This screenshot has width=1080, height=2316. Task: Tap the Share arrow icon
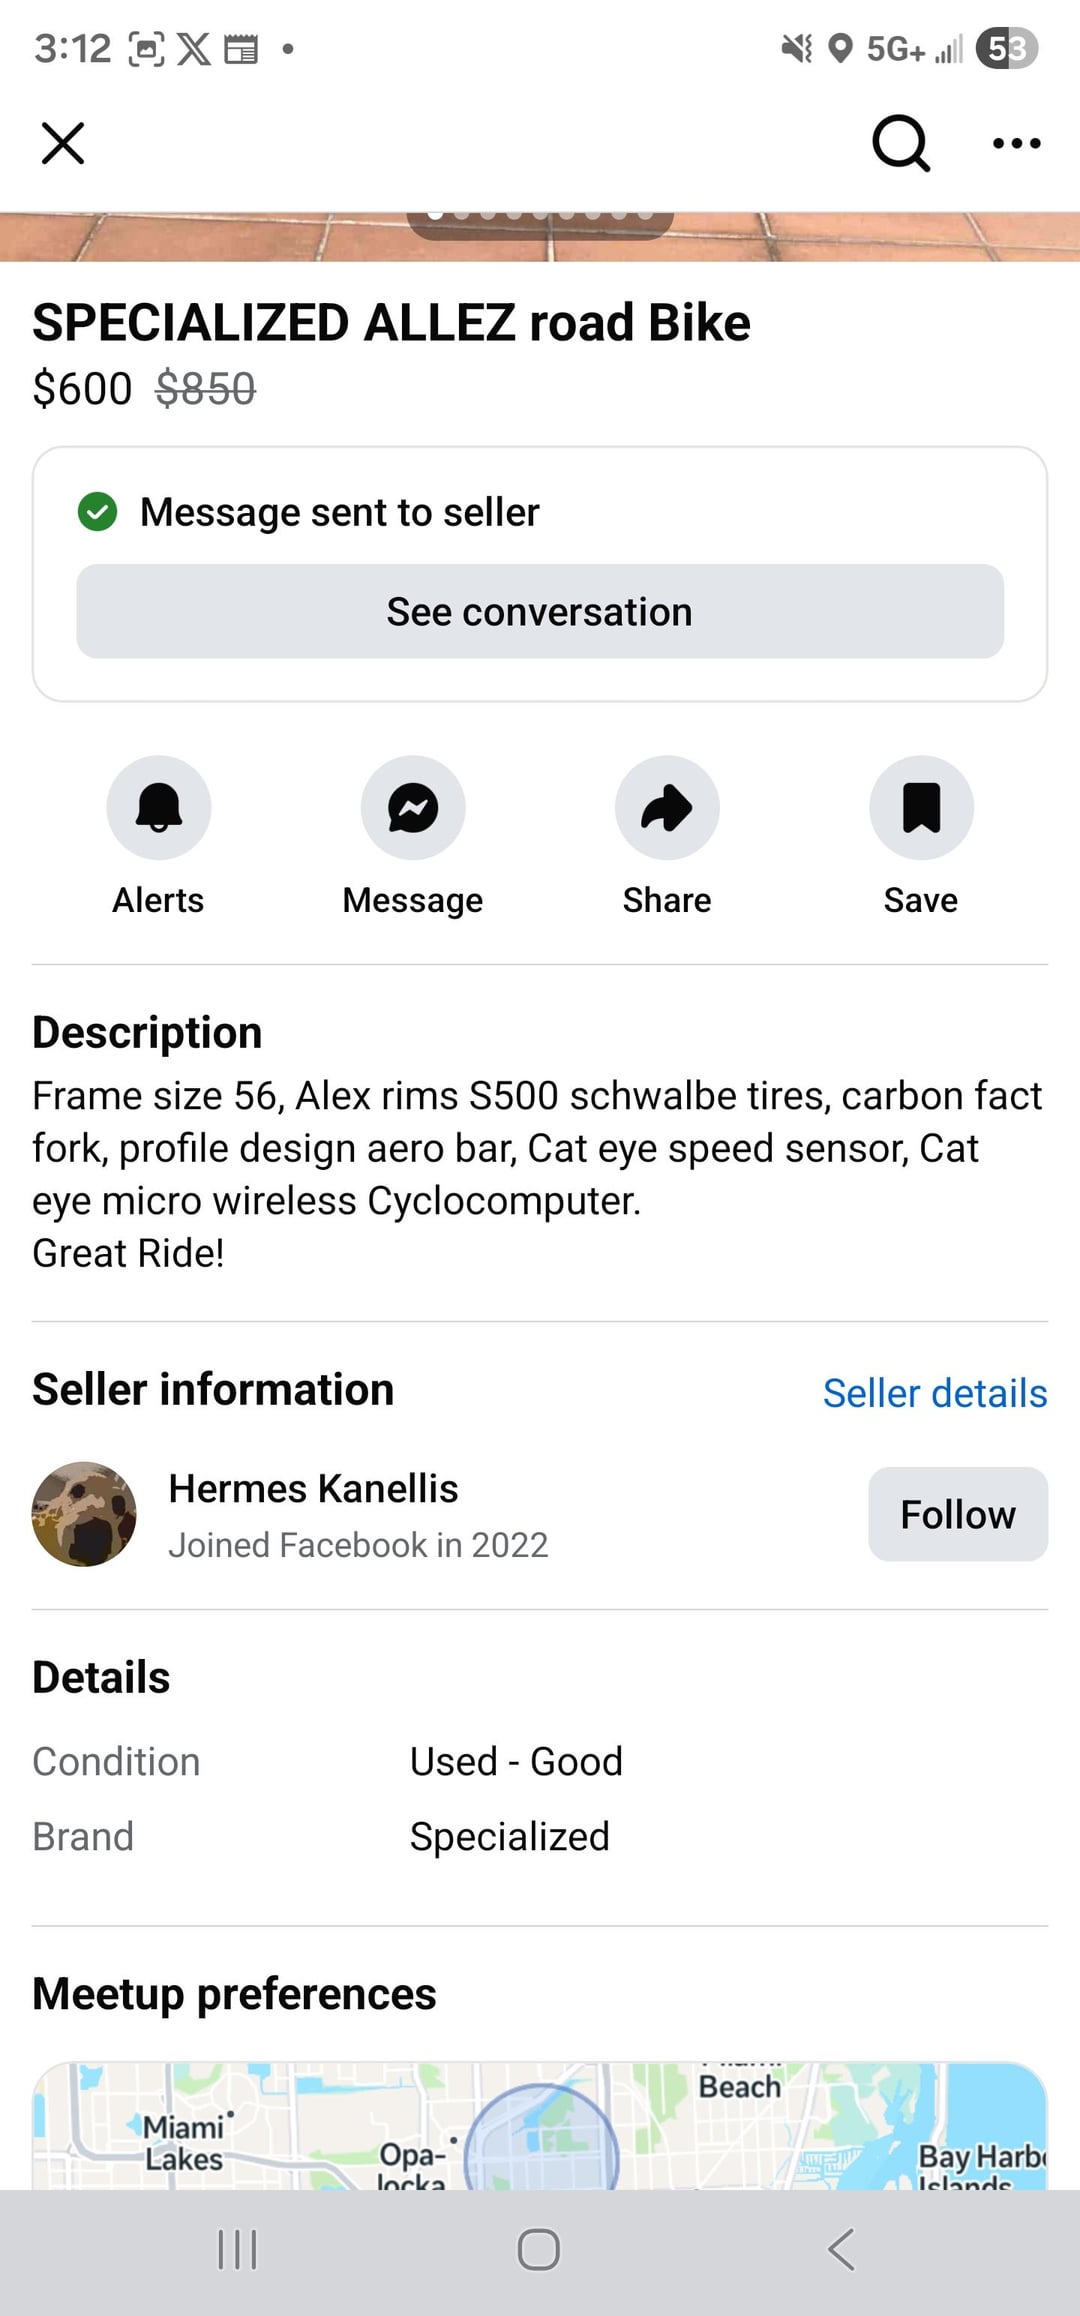tap(667, 807)
